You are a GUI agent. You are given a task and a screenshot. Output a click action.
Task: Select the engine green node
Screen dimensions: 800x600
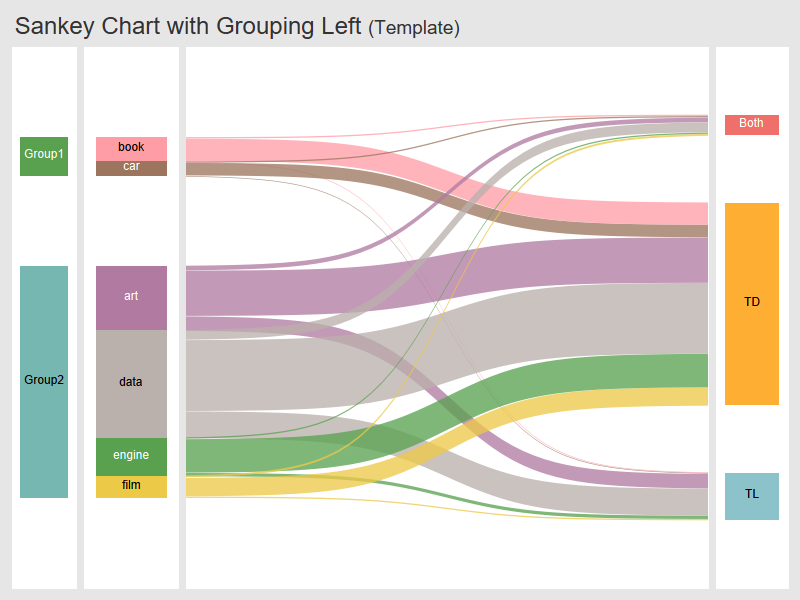[131, 456]
